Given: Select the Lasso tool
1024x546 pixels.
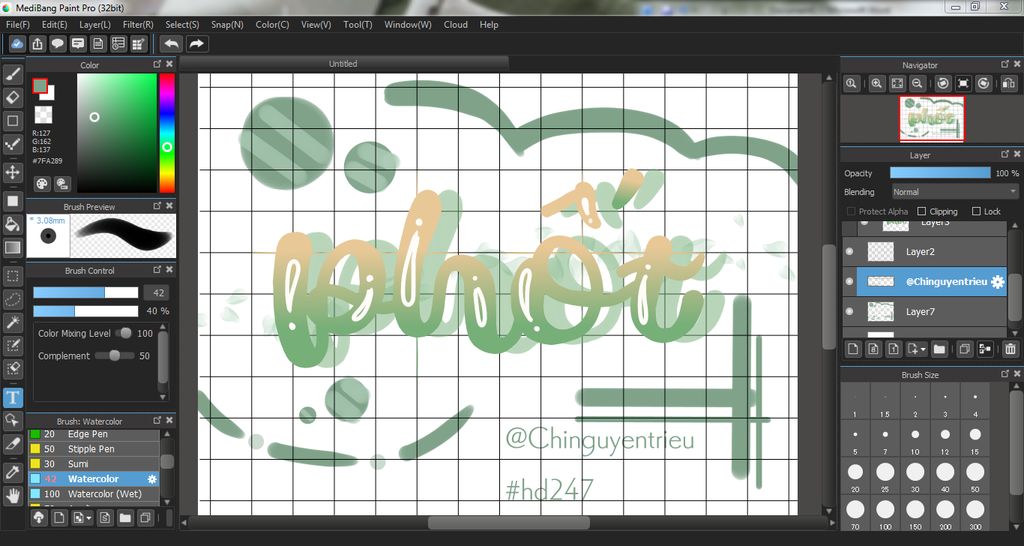Looking at the screenshot, I should (12, 298).
